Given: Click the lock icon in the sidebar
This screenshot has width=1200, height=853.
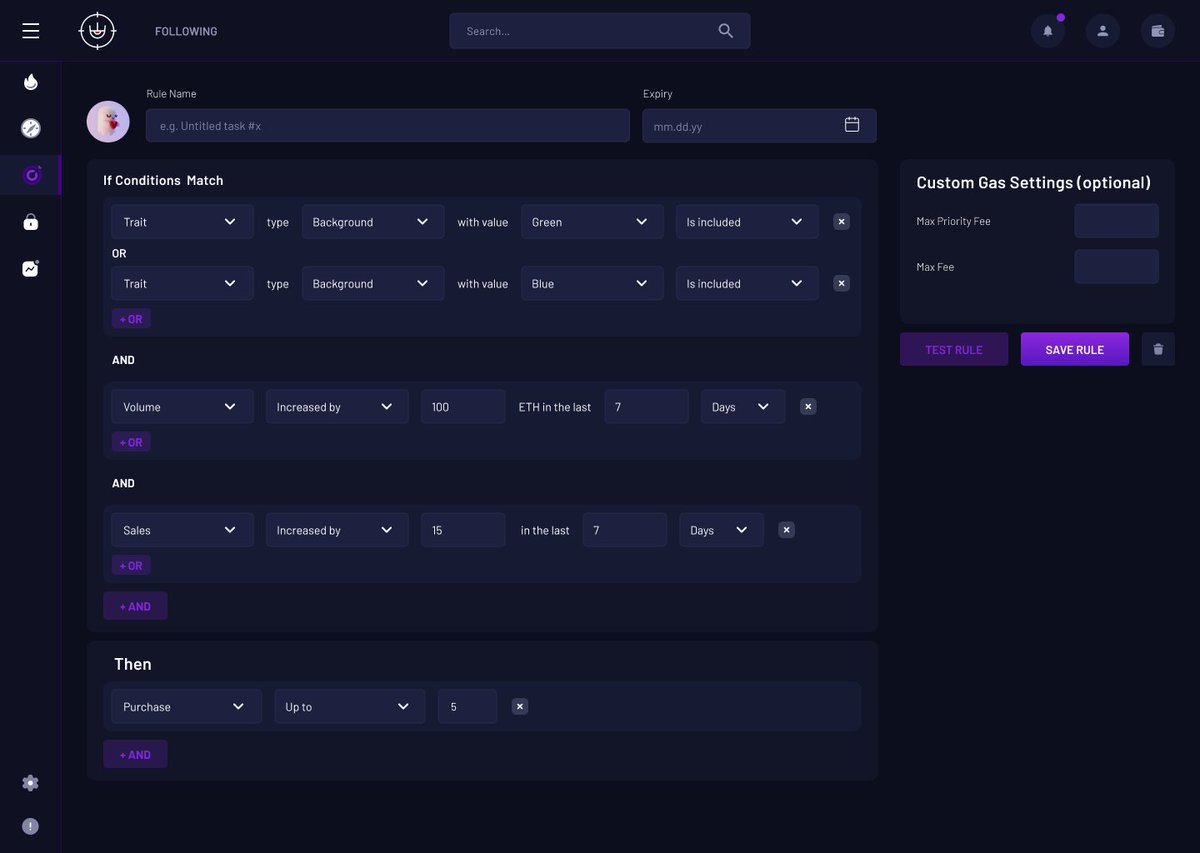Looking at the screenshot, I should 30,221.
